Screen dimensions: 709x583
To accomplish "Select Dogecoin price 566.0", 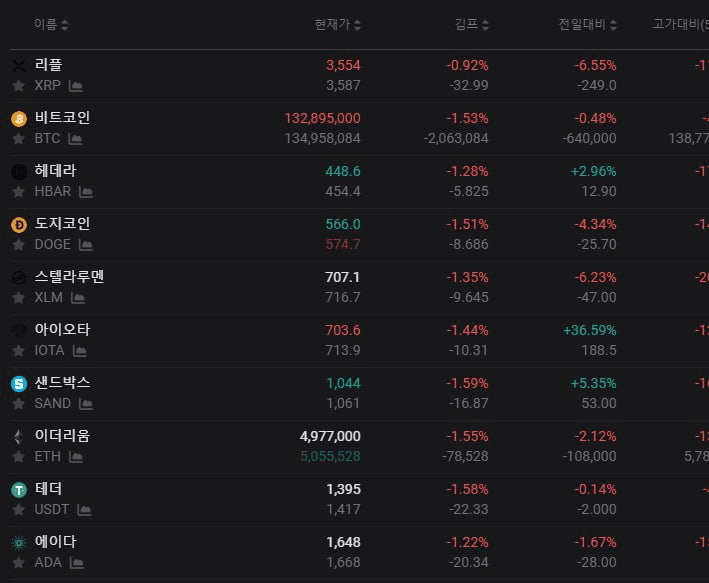I will [x=343, y=224].
